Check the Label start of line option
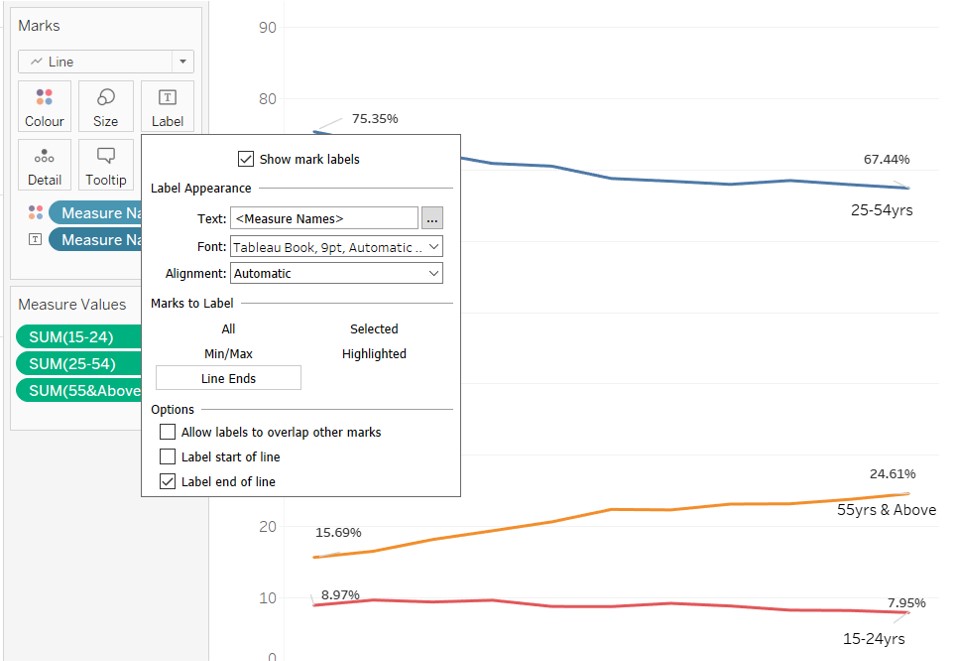Image resolution: width=956 pixels, height=661 pixels. (x=168, y=457)
